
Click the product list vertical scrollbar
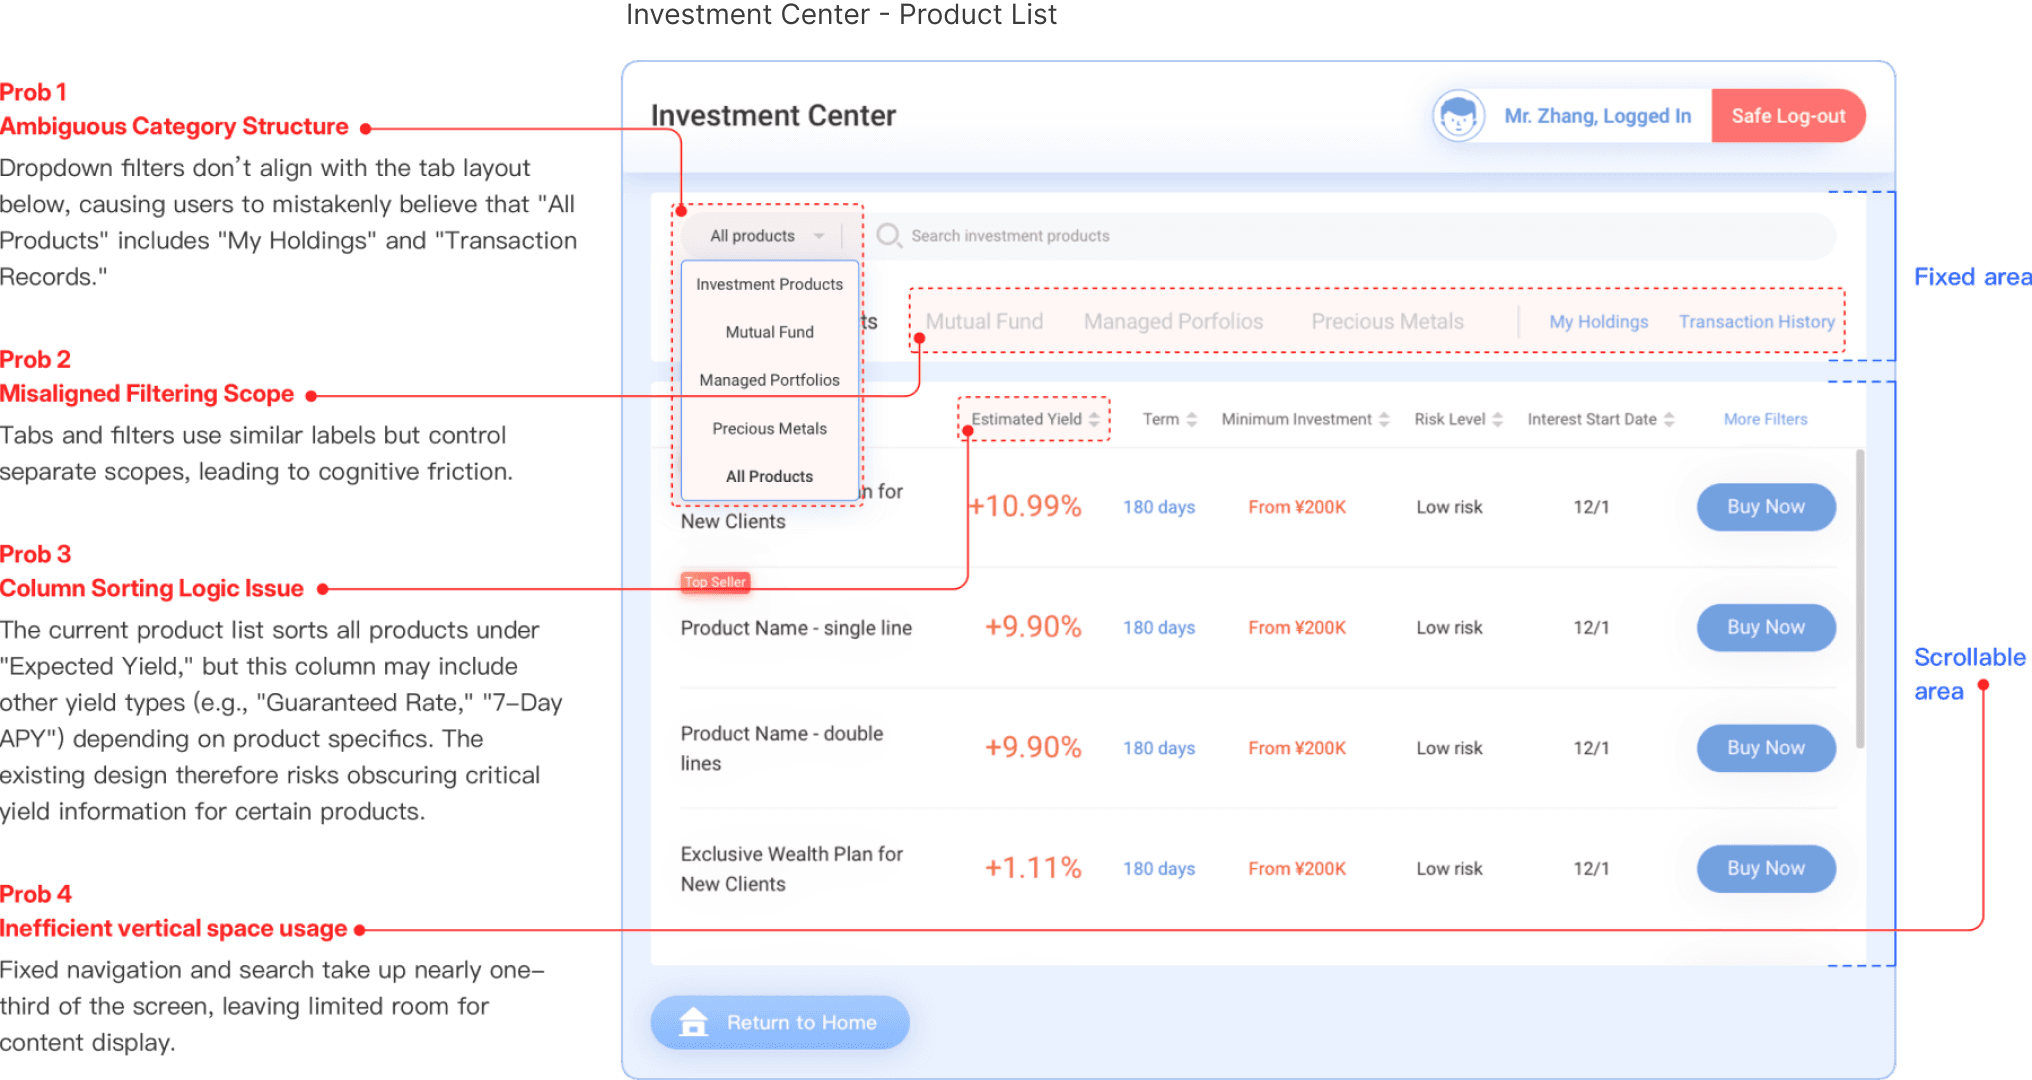(1860, 600)
